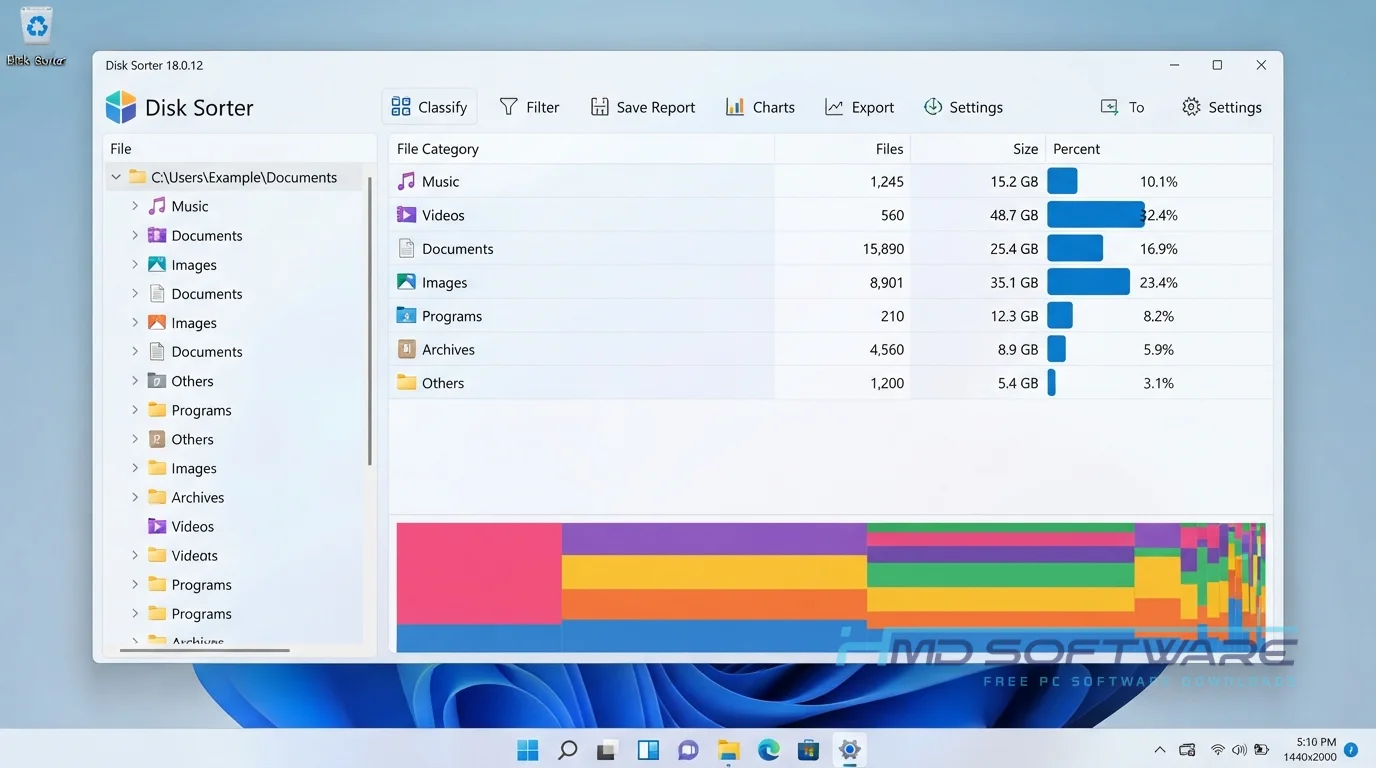
Task: Select the 8.2% percent value
Action: [x=1158, y=316]
